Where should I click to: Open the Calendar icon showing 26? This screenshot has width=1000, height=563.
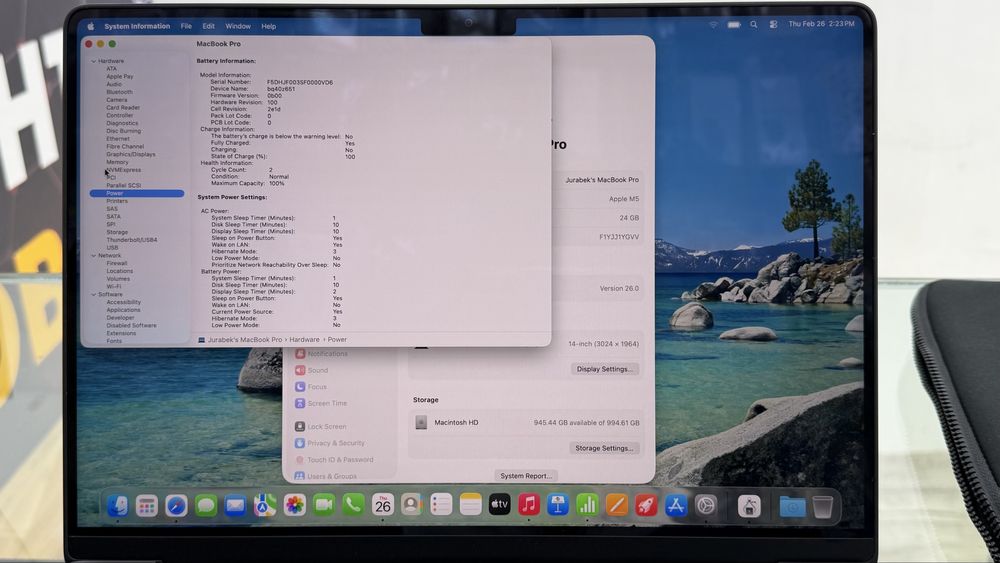click(383, 505)
